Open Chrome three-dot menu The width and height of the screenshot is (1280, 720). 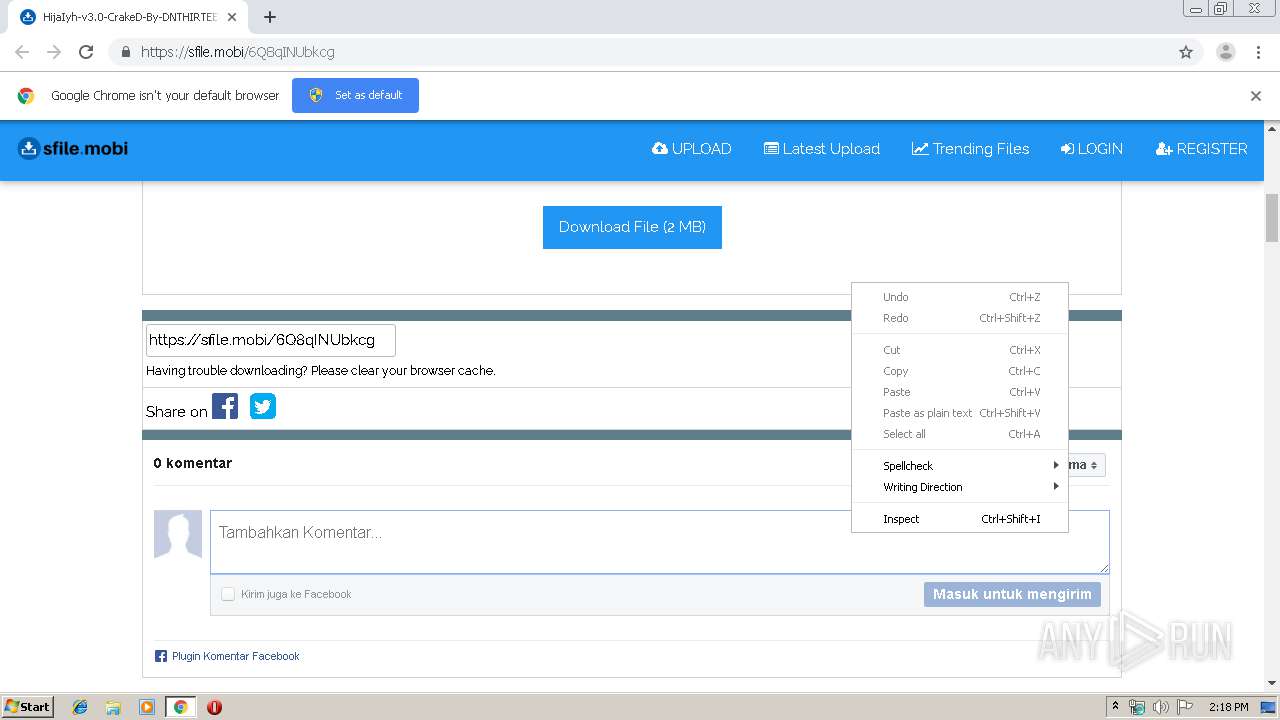[1259, 52]
